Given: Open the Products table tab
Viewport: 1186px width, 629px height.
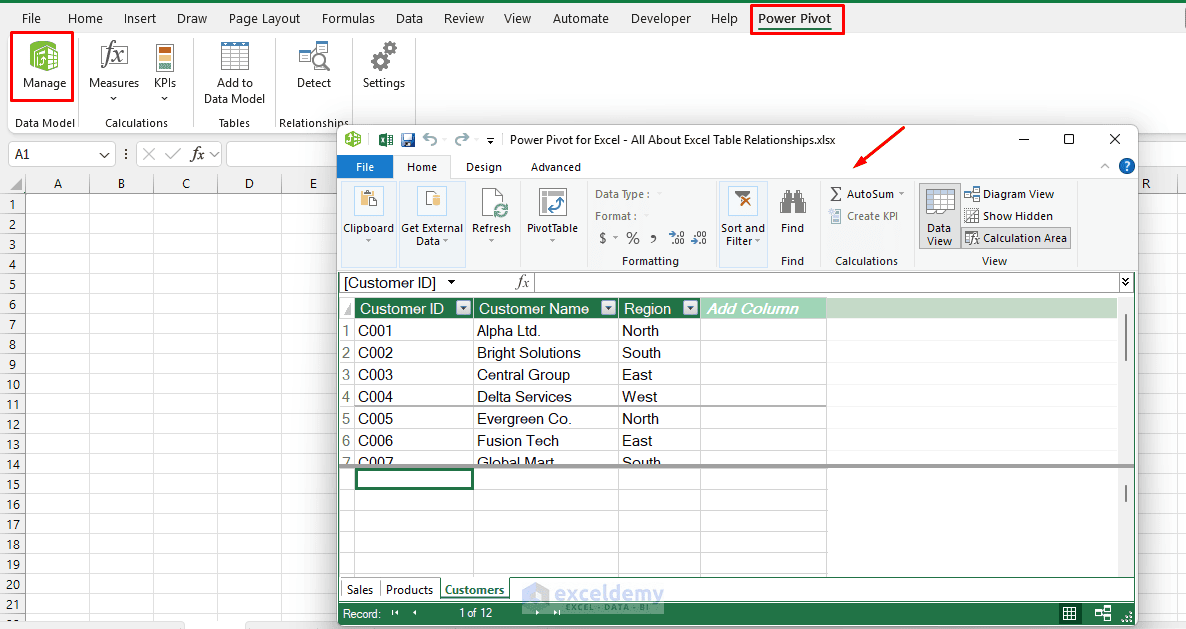Looking at the screenshot, I should tap(409, 590).
